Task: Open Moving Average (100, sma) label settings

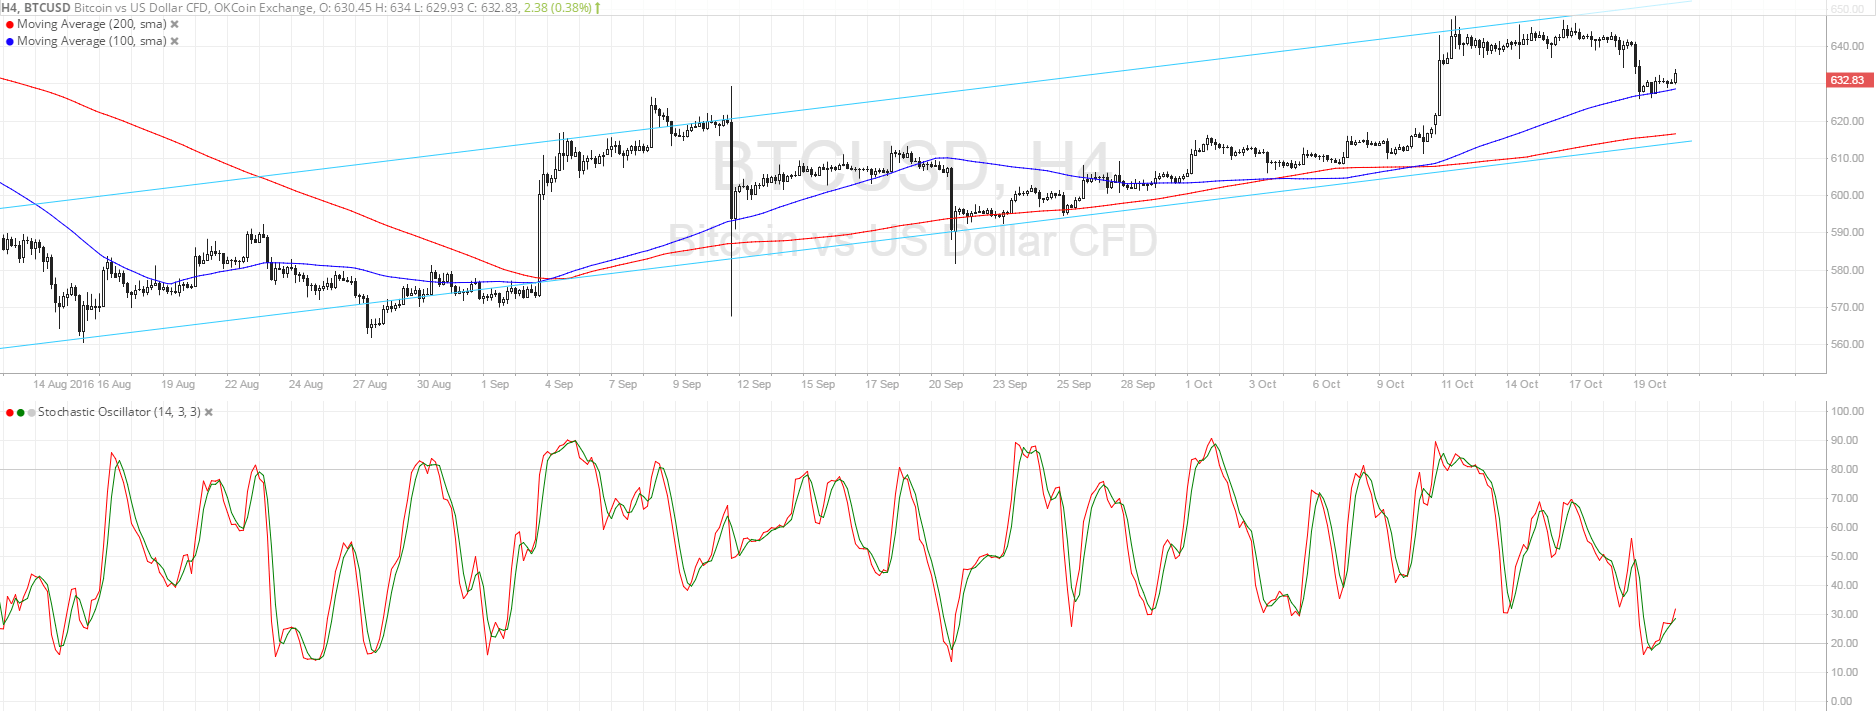Action: coord(91,41)
